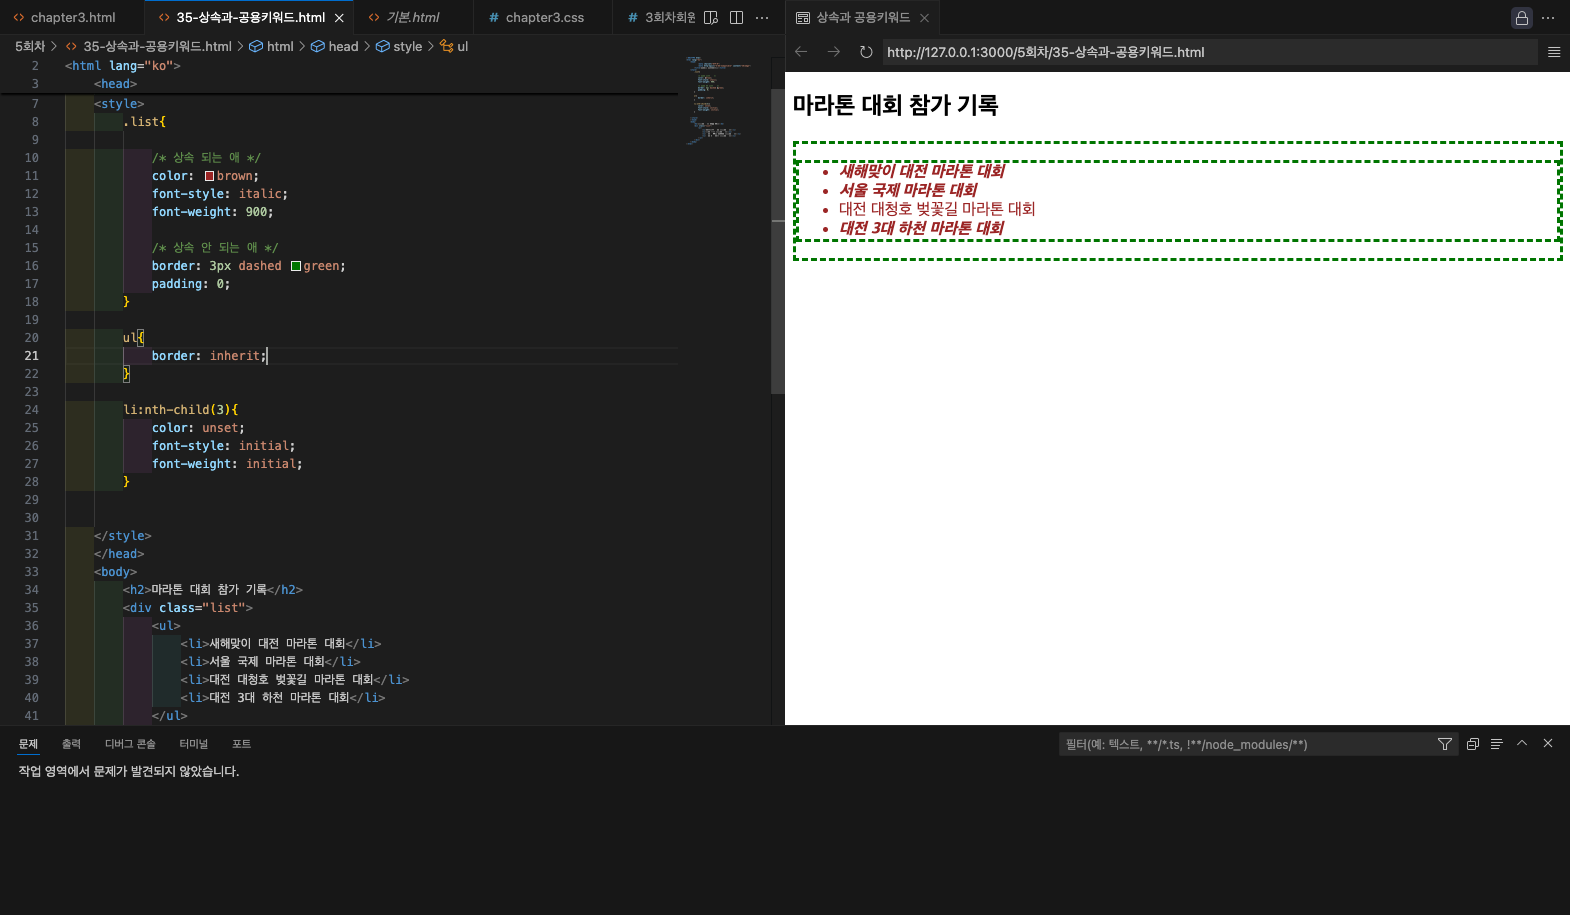Click '서울 국제 마라톤 대회' in preview list

coord(908,190)
